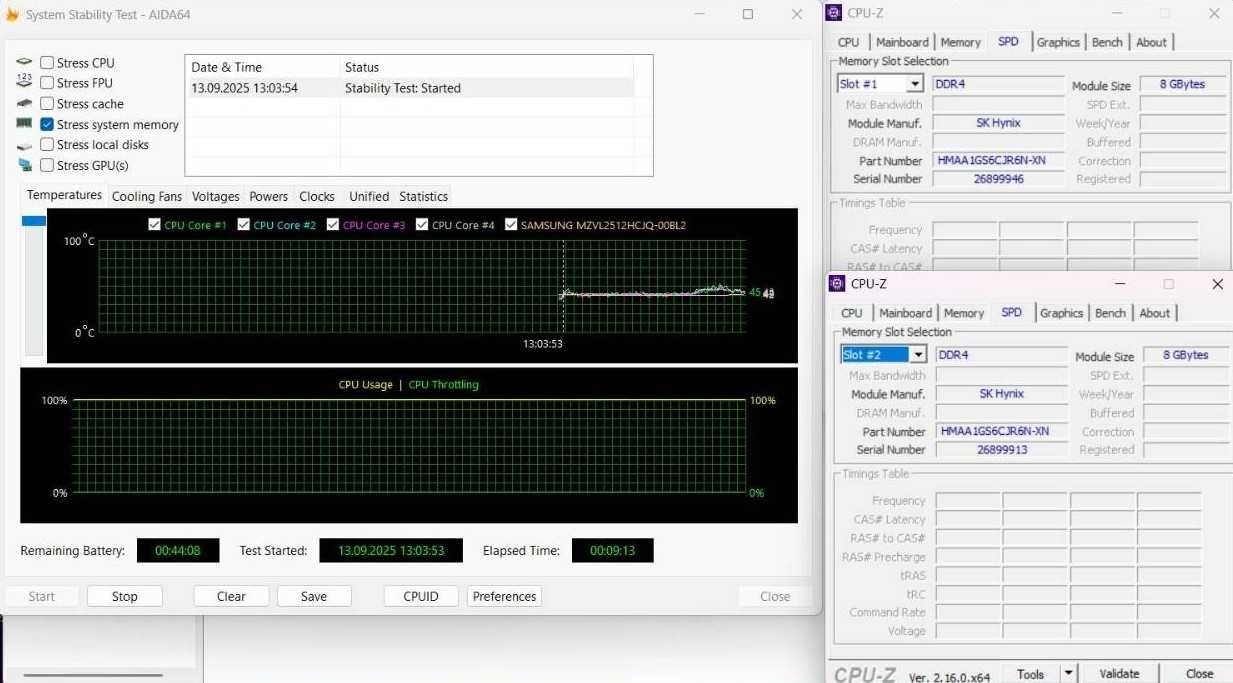
Task: Select Mainboard tab in lower CPU-Z window
Action: (x=906, y=313)
